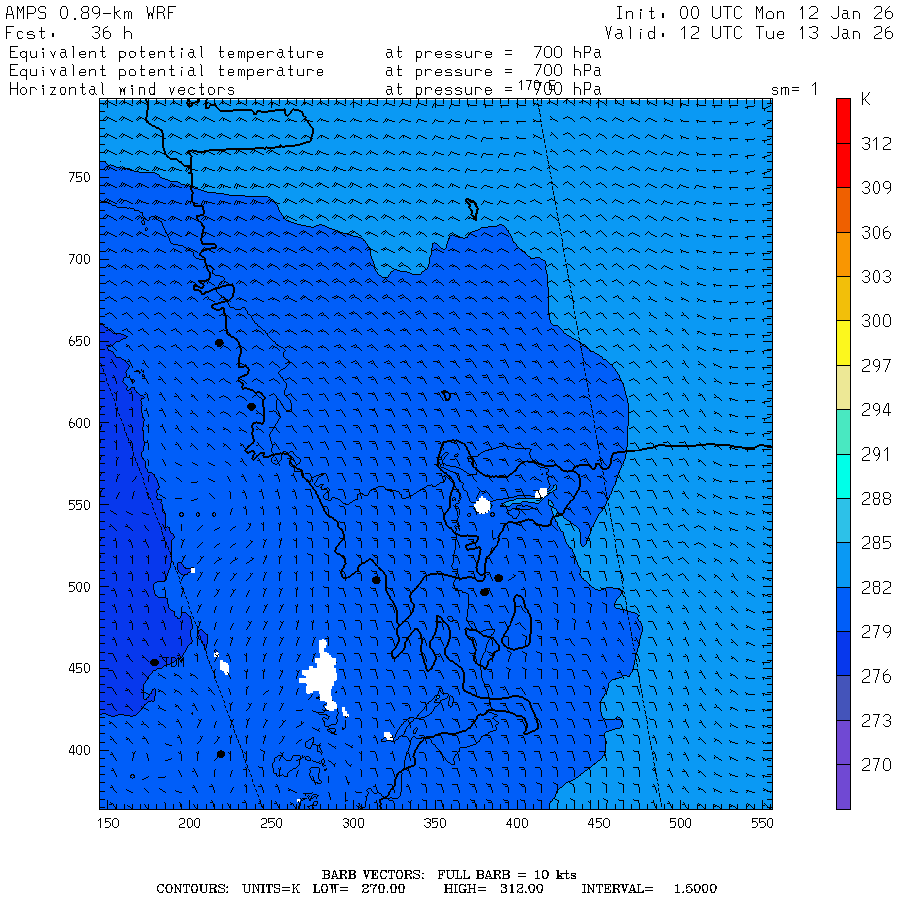Click the 'INTERVAL= 1.5000' footer value
900x900 pixels.
[x=649, y=889]
